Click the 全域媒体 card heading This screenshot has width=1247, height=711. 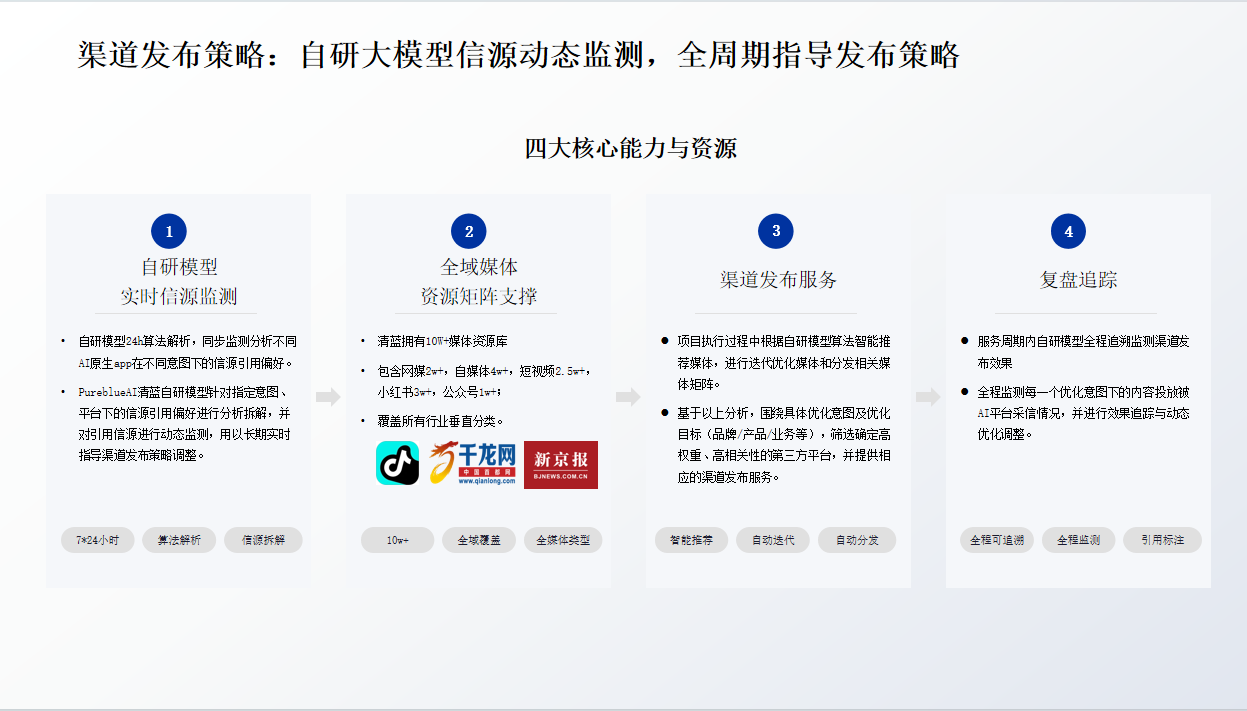[x=479, y=267]
